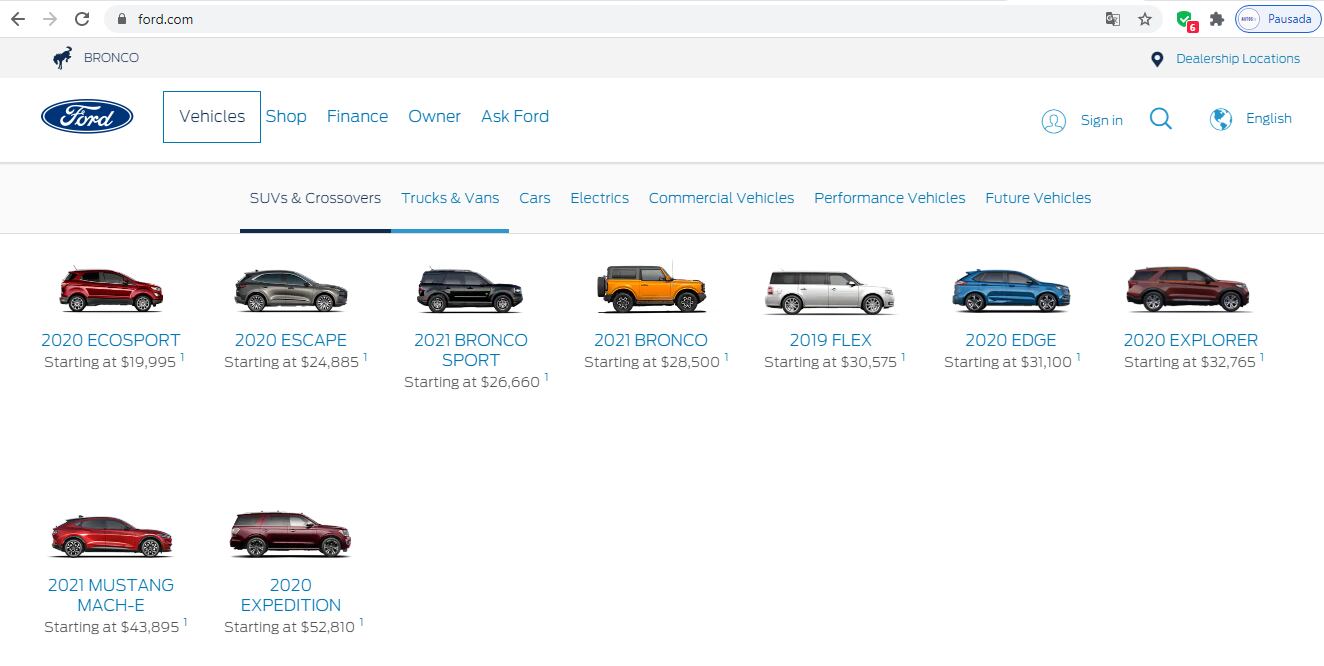Screen dimensions: 1324x666
Task: Open the Performance Vehicles tab
Action: click(889, 198)
